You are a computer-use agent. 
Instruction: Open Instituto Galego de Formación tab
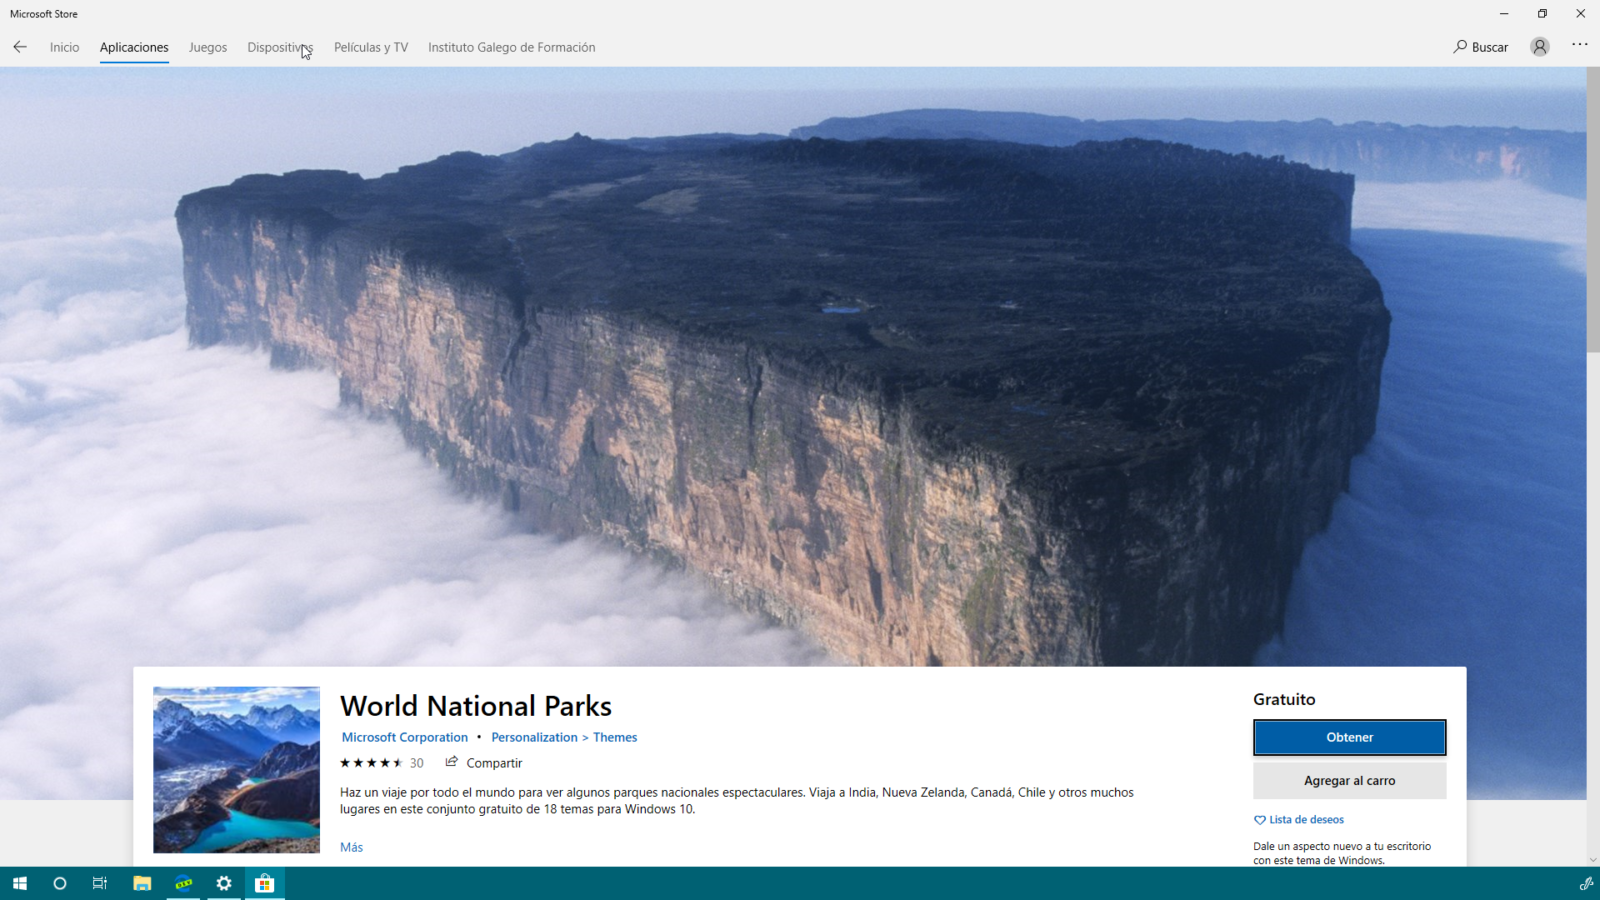click(x=511, y=47)
